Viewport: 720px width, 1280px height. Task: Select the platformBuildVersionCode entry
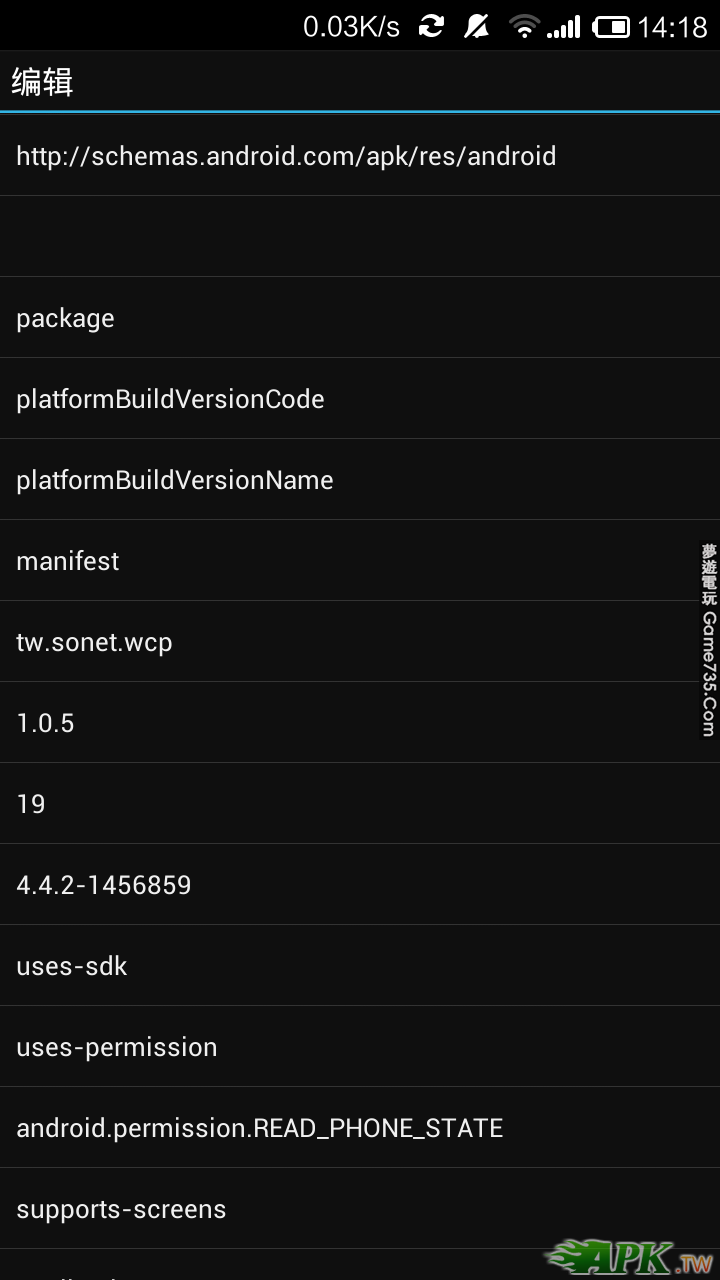pyautogui.click(x=170, y=399)
